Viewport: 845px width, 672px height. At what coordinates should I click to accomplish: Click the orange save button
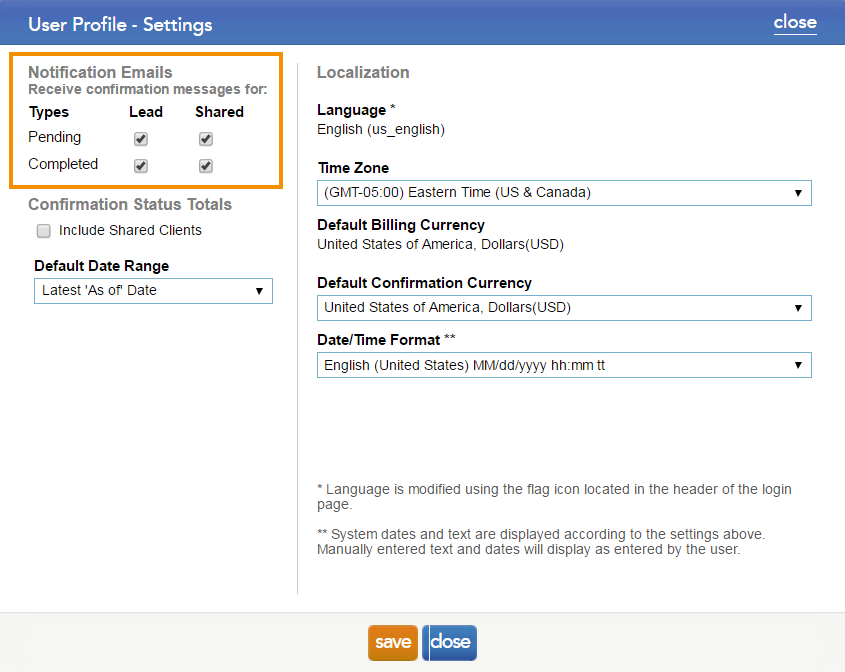(x=393, y=642)
